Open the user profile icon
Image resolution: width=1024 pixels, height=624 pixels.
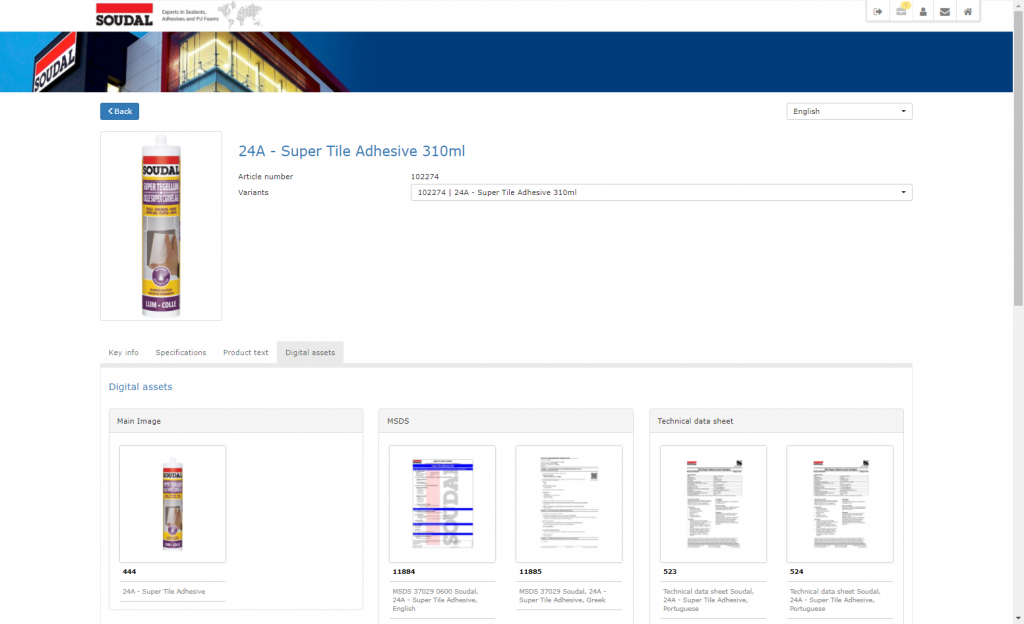point(923,12)
